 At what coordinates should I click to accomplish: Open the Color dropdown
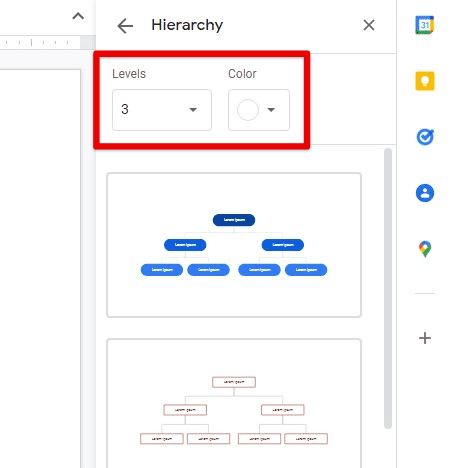click(x=259, y=110)
